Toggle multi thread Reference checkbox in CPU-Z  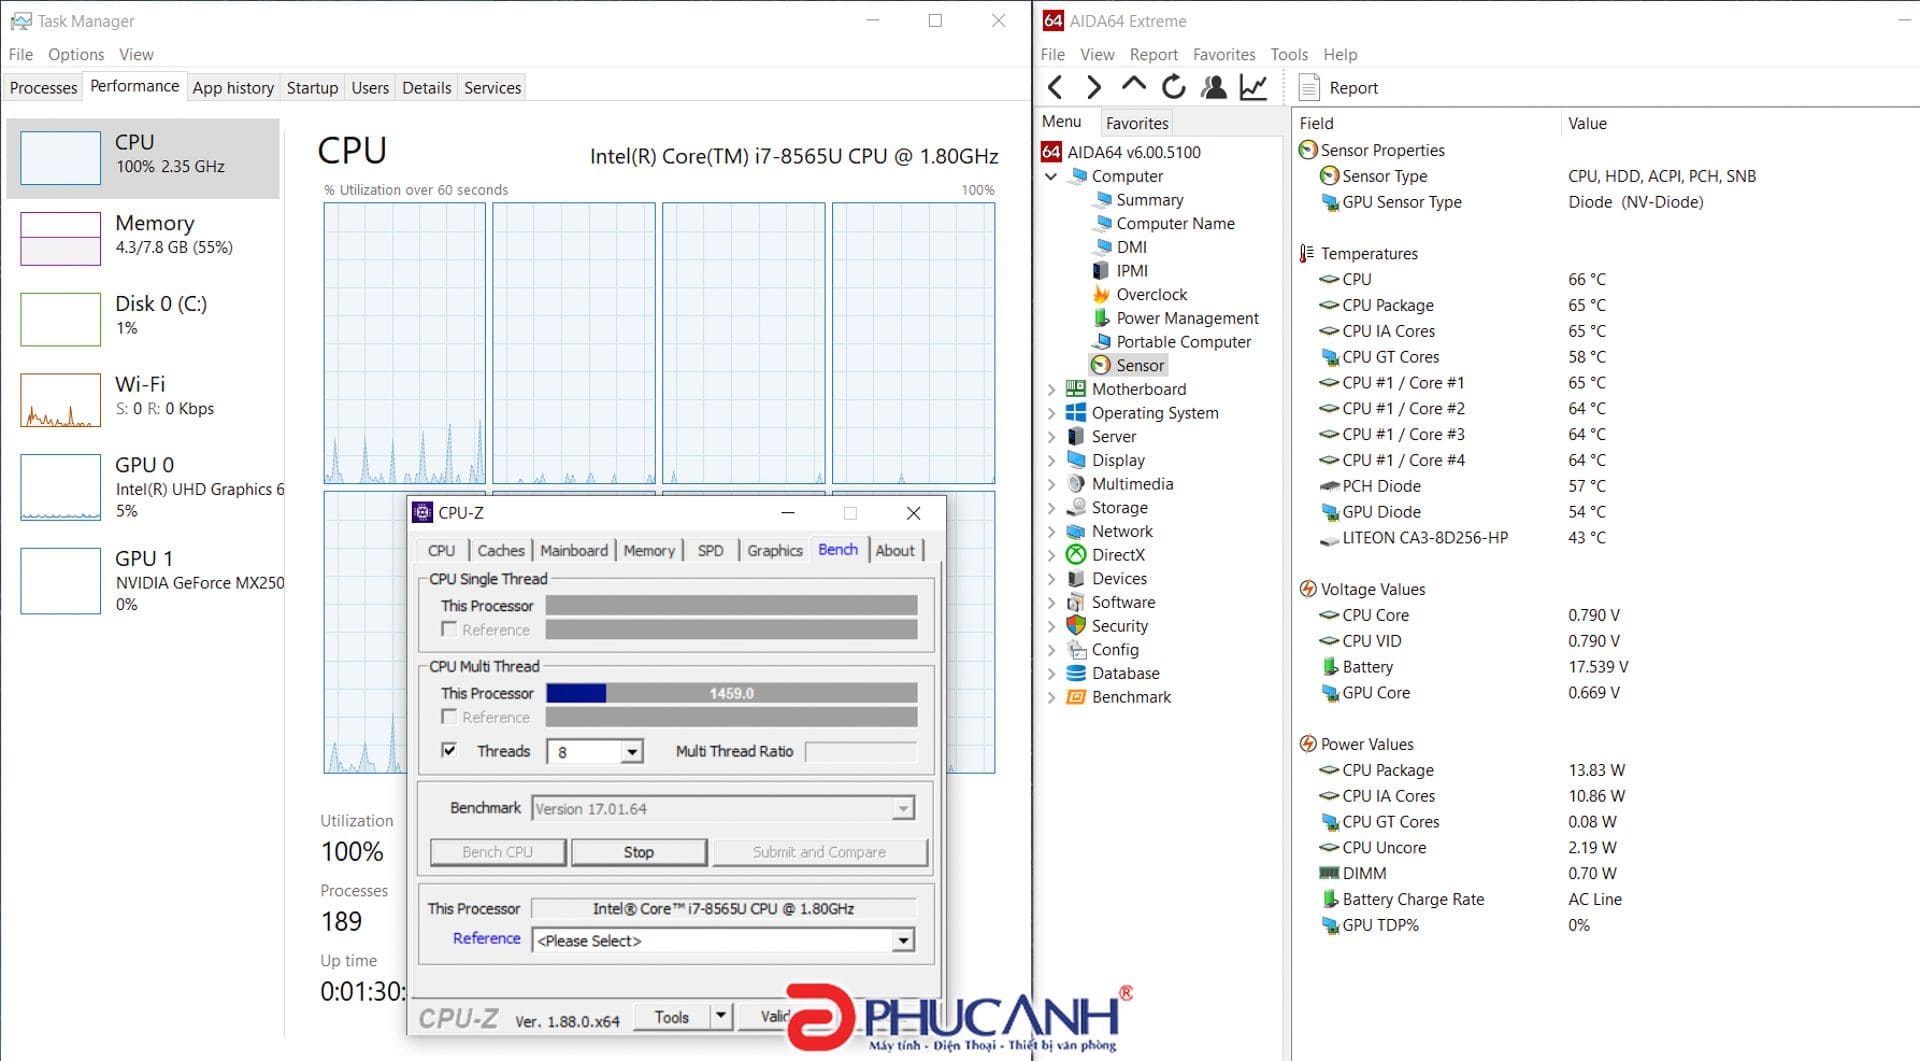coord(449,717)
